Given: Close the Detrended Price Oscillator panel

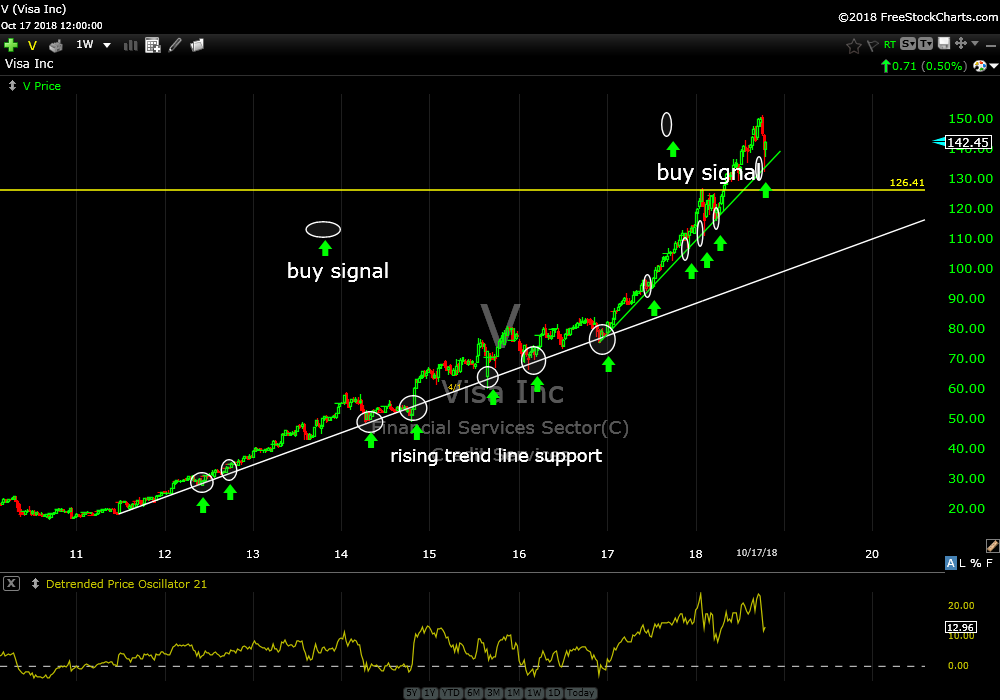Looking at the screenshot, I should pyautogui.click(x=11, y=584).
